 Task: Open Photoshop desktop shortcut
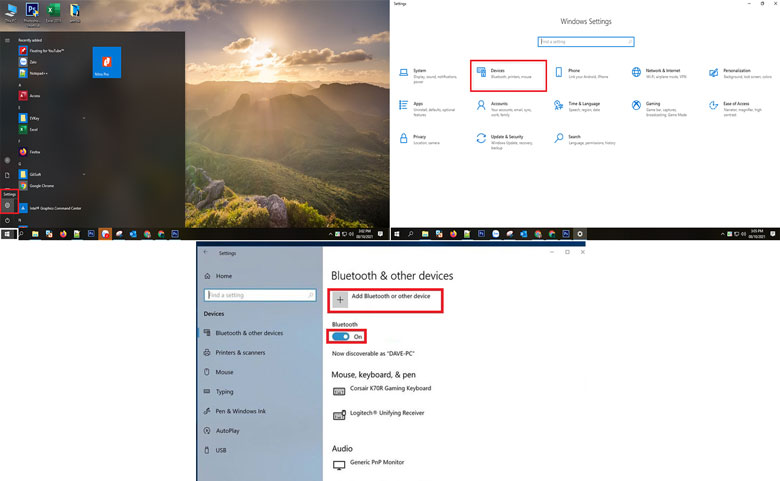[x=31, y=12]
